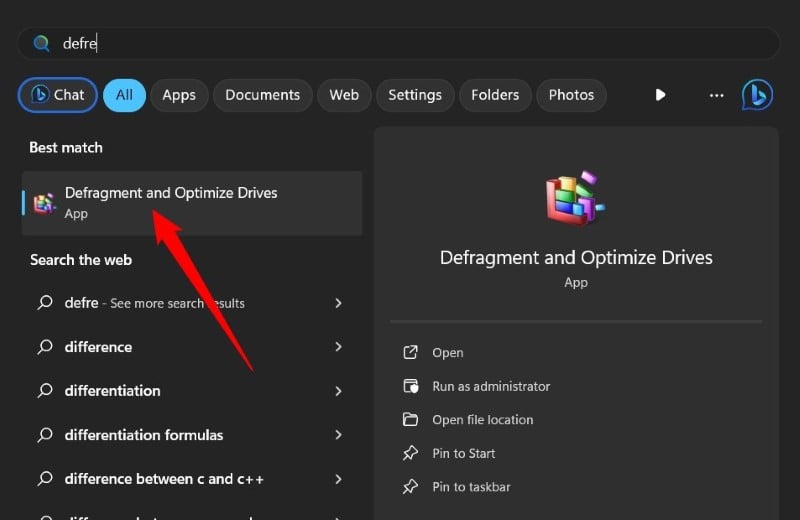
Task: Expand the 'defre' web search result arrow
Action: [x=338, y=303]
